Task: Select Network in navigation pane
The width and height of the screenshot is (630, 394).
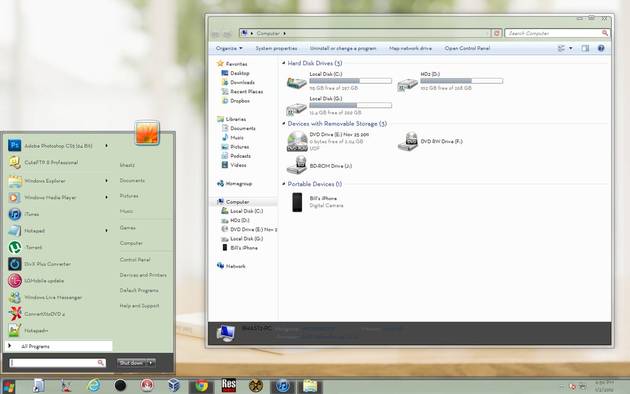Action: click(x=231, y=266)
